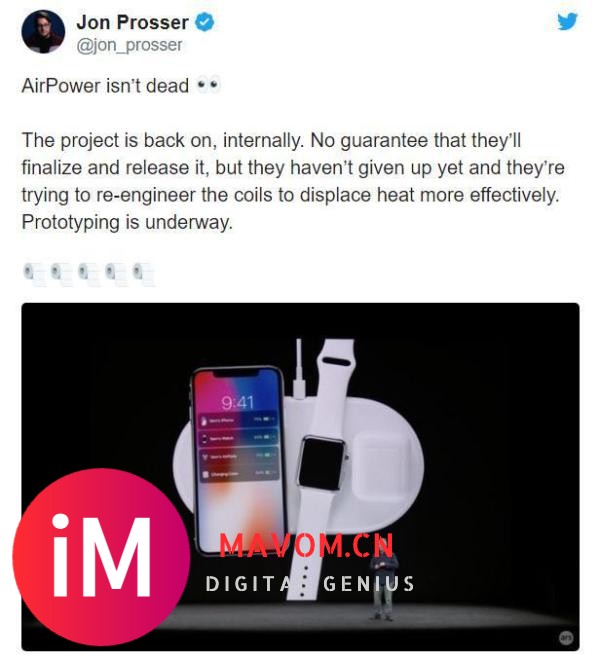This screenshot has height=661, width=600.
Task: Click the eyes emoji after 'dead'
Action: pyautogui.click(x=209, y=86)
